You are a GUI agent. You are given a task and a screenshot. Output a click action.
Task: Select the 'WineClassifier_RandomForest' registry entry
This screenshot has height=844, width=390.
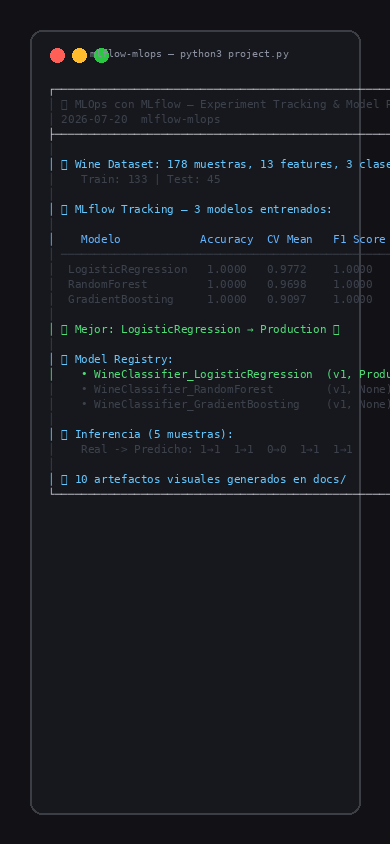[x=183, y=389]
